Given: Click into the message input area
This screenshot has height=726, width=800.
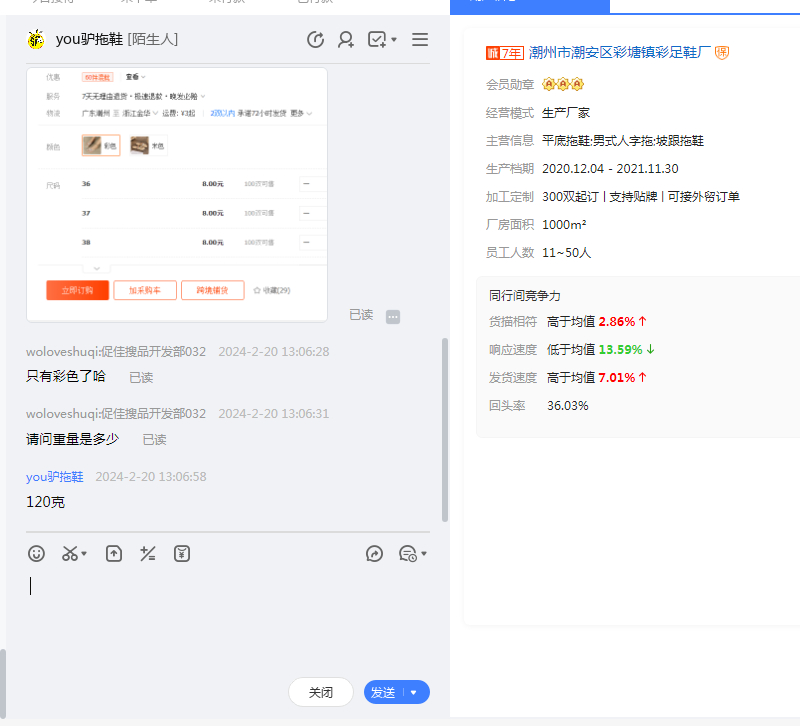Looking at the screenshot, I should (x=228, y=620).
